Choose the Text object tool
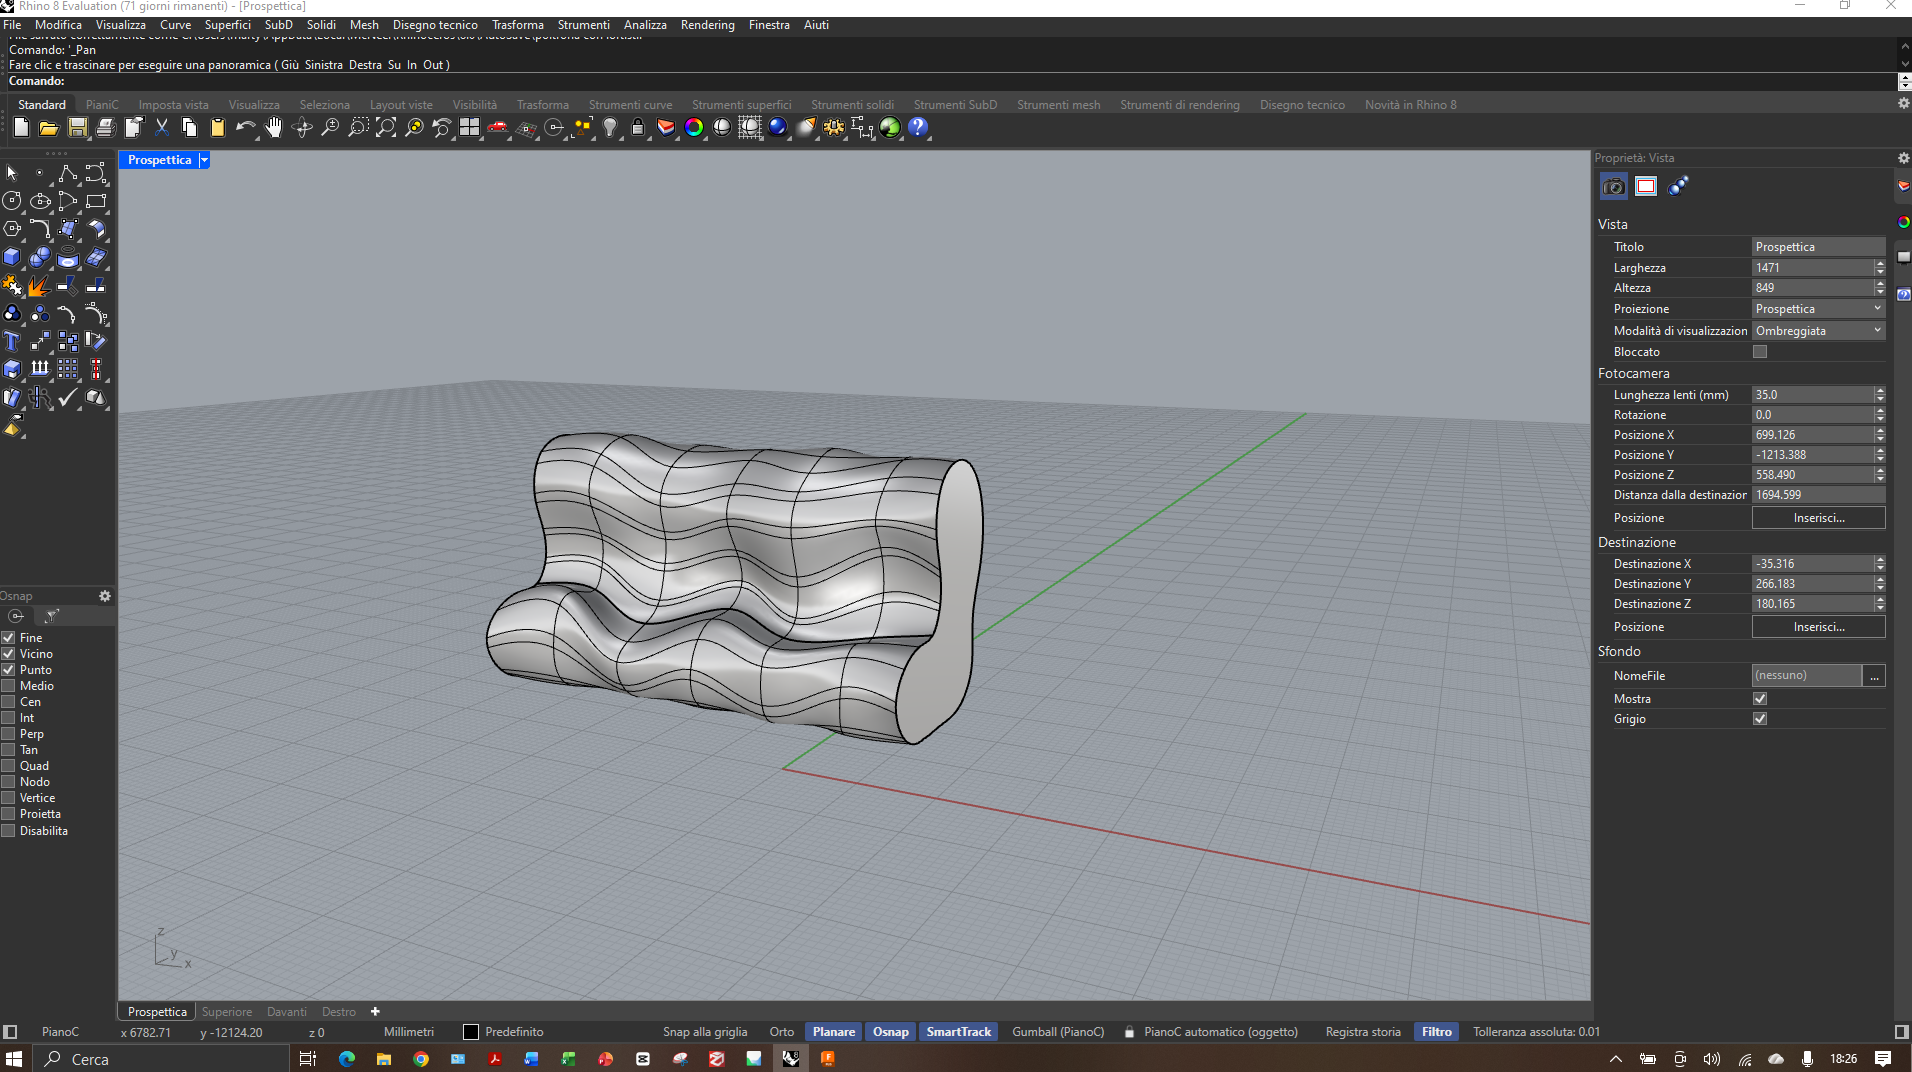The width and height of the screenshot is (1912, 1072). 12,342
